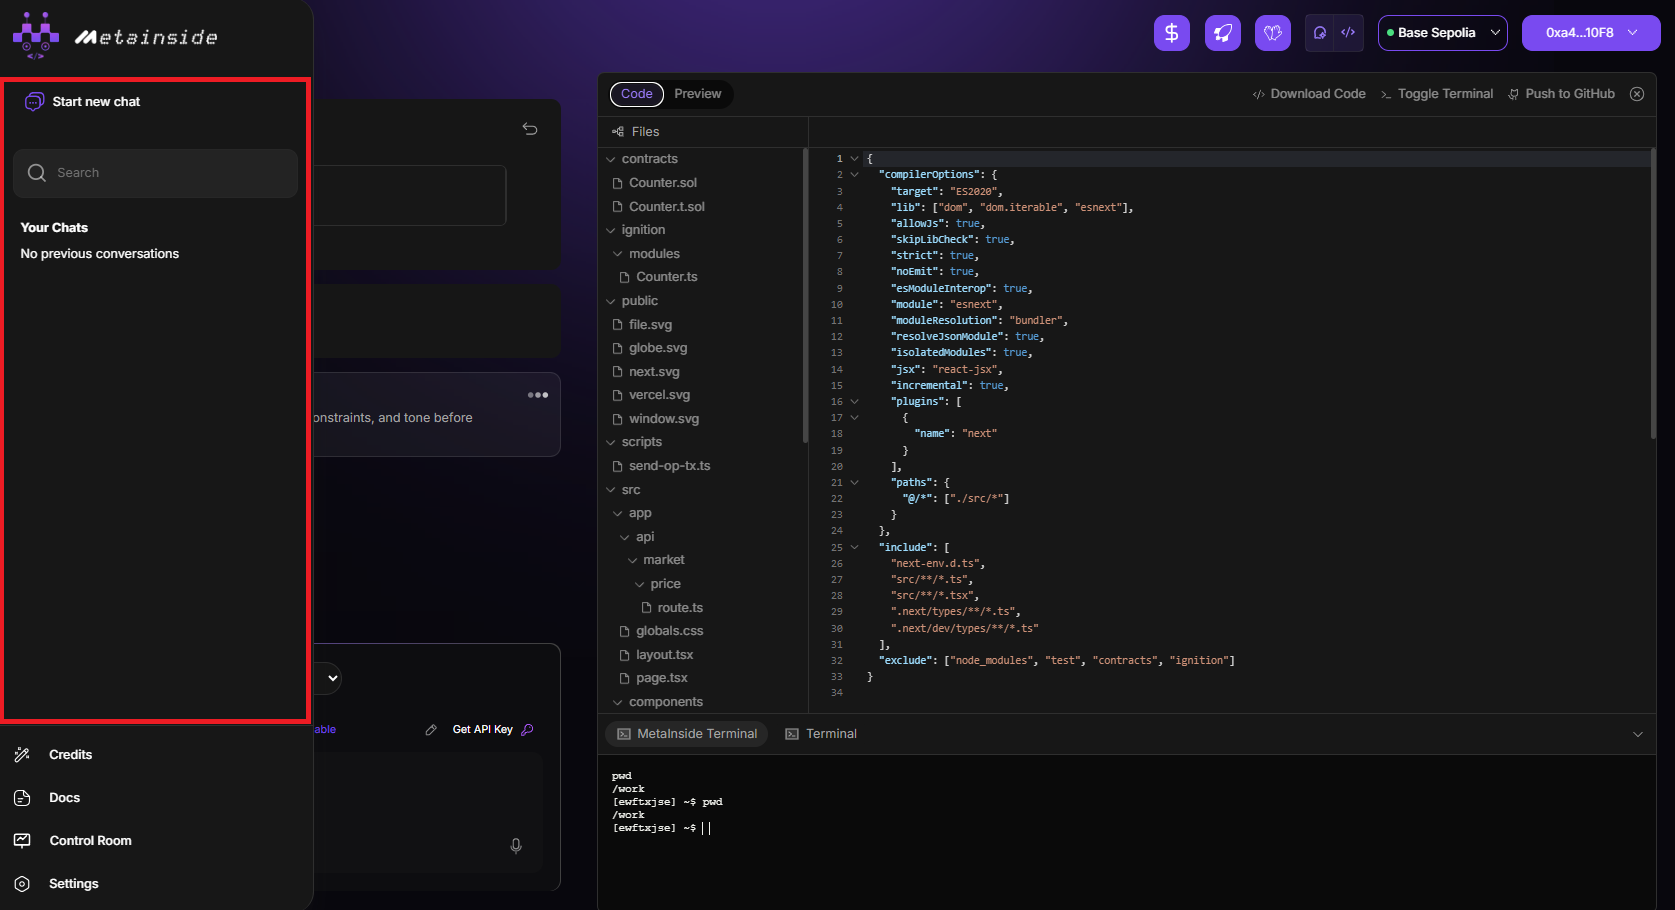Click the file tree vertical scrollbar
This screenshot has width=1675, height=910.
805,295
